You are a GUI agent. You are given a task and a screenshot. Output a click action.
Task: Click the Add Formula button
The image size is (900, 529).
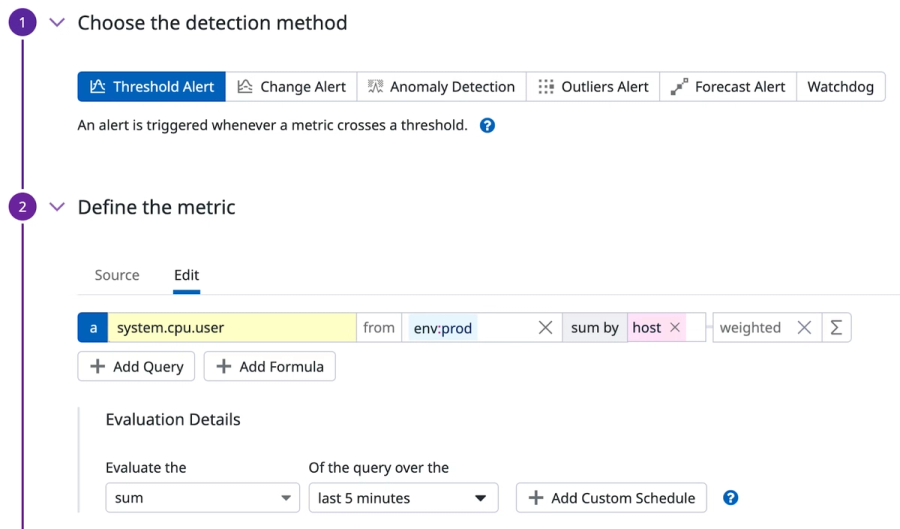coord(270,367)
